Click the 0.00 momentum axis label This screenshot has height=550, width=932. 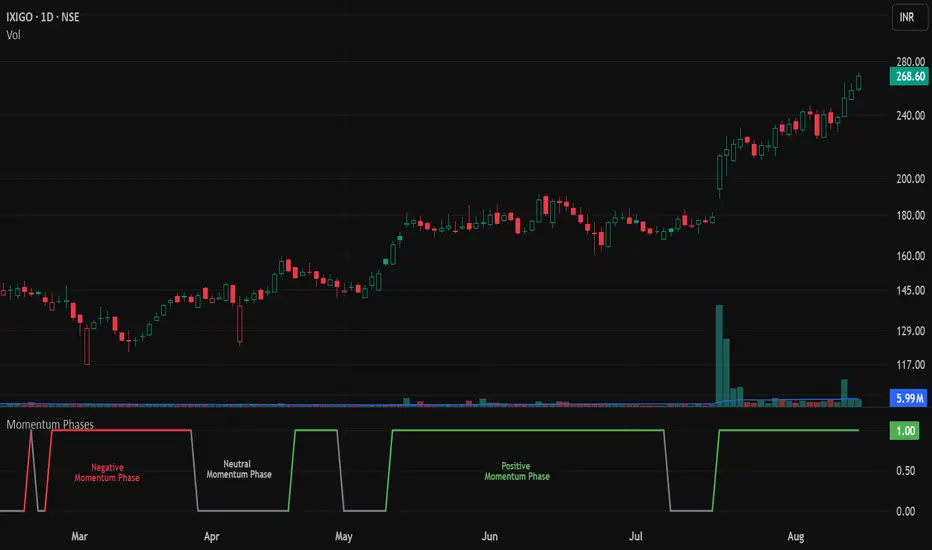click(905, 511)
